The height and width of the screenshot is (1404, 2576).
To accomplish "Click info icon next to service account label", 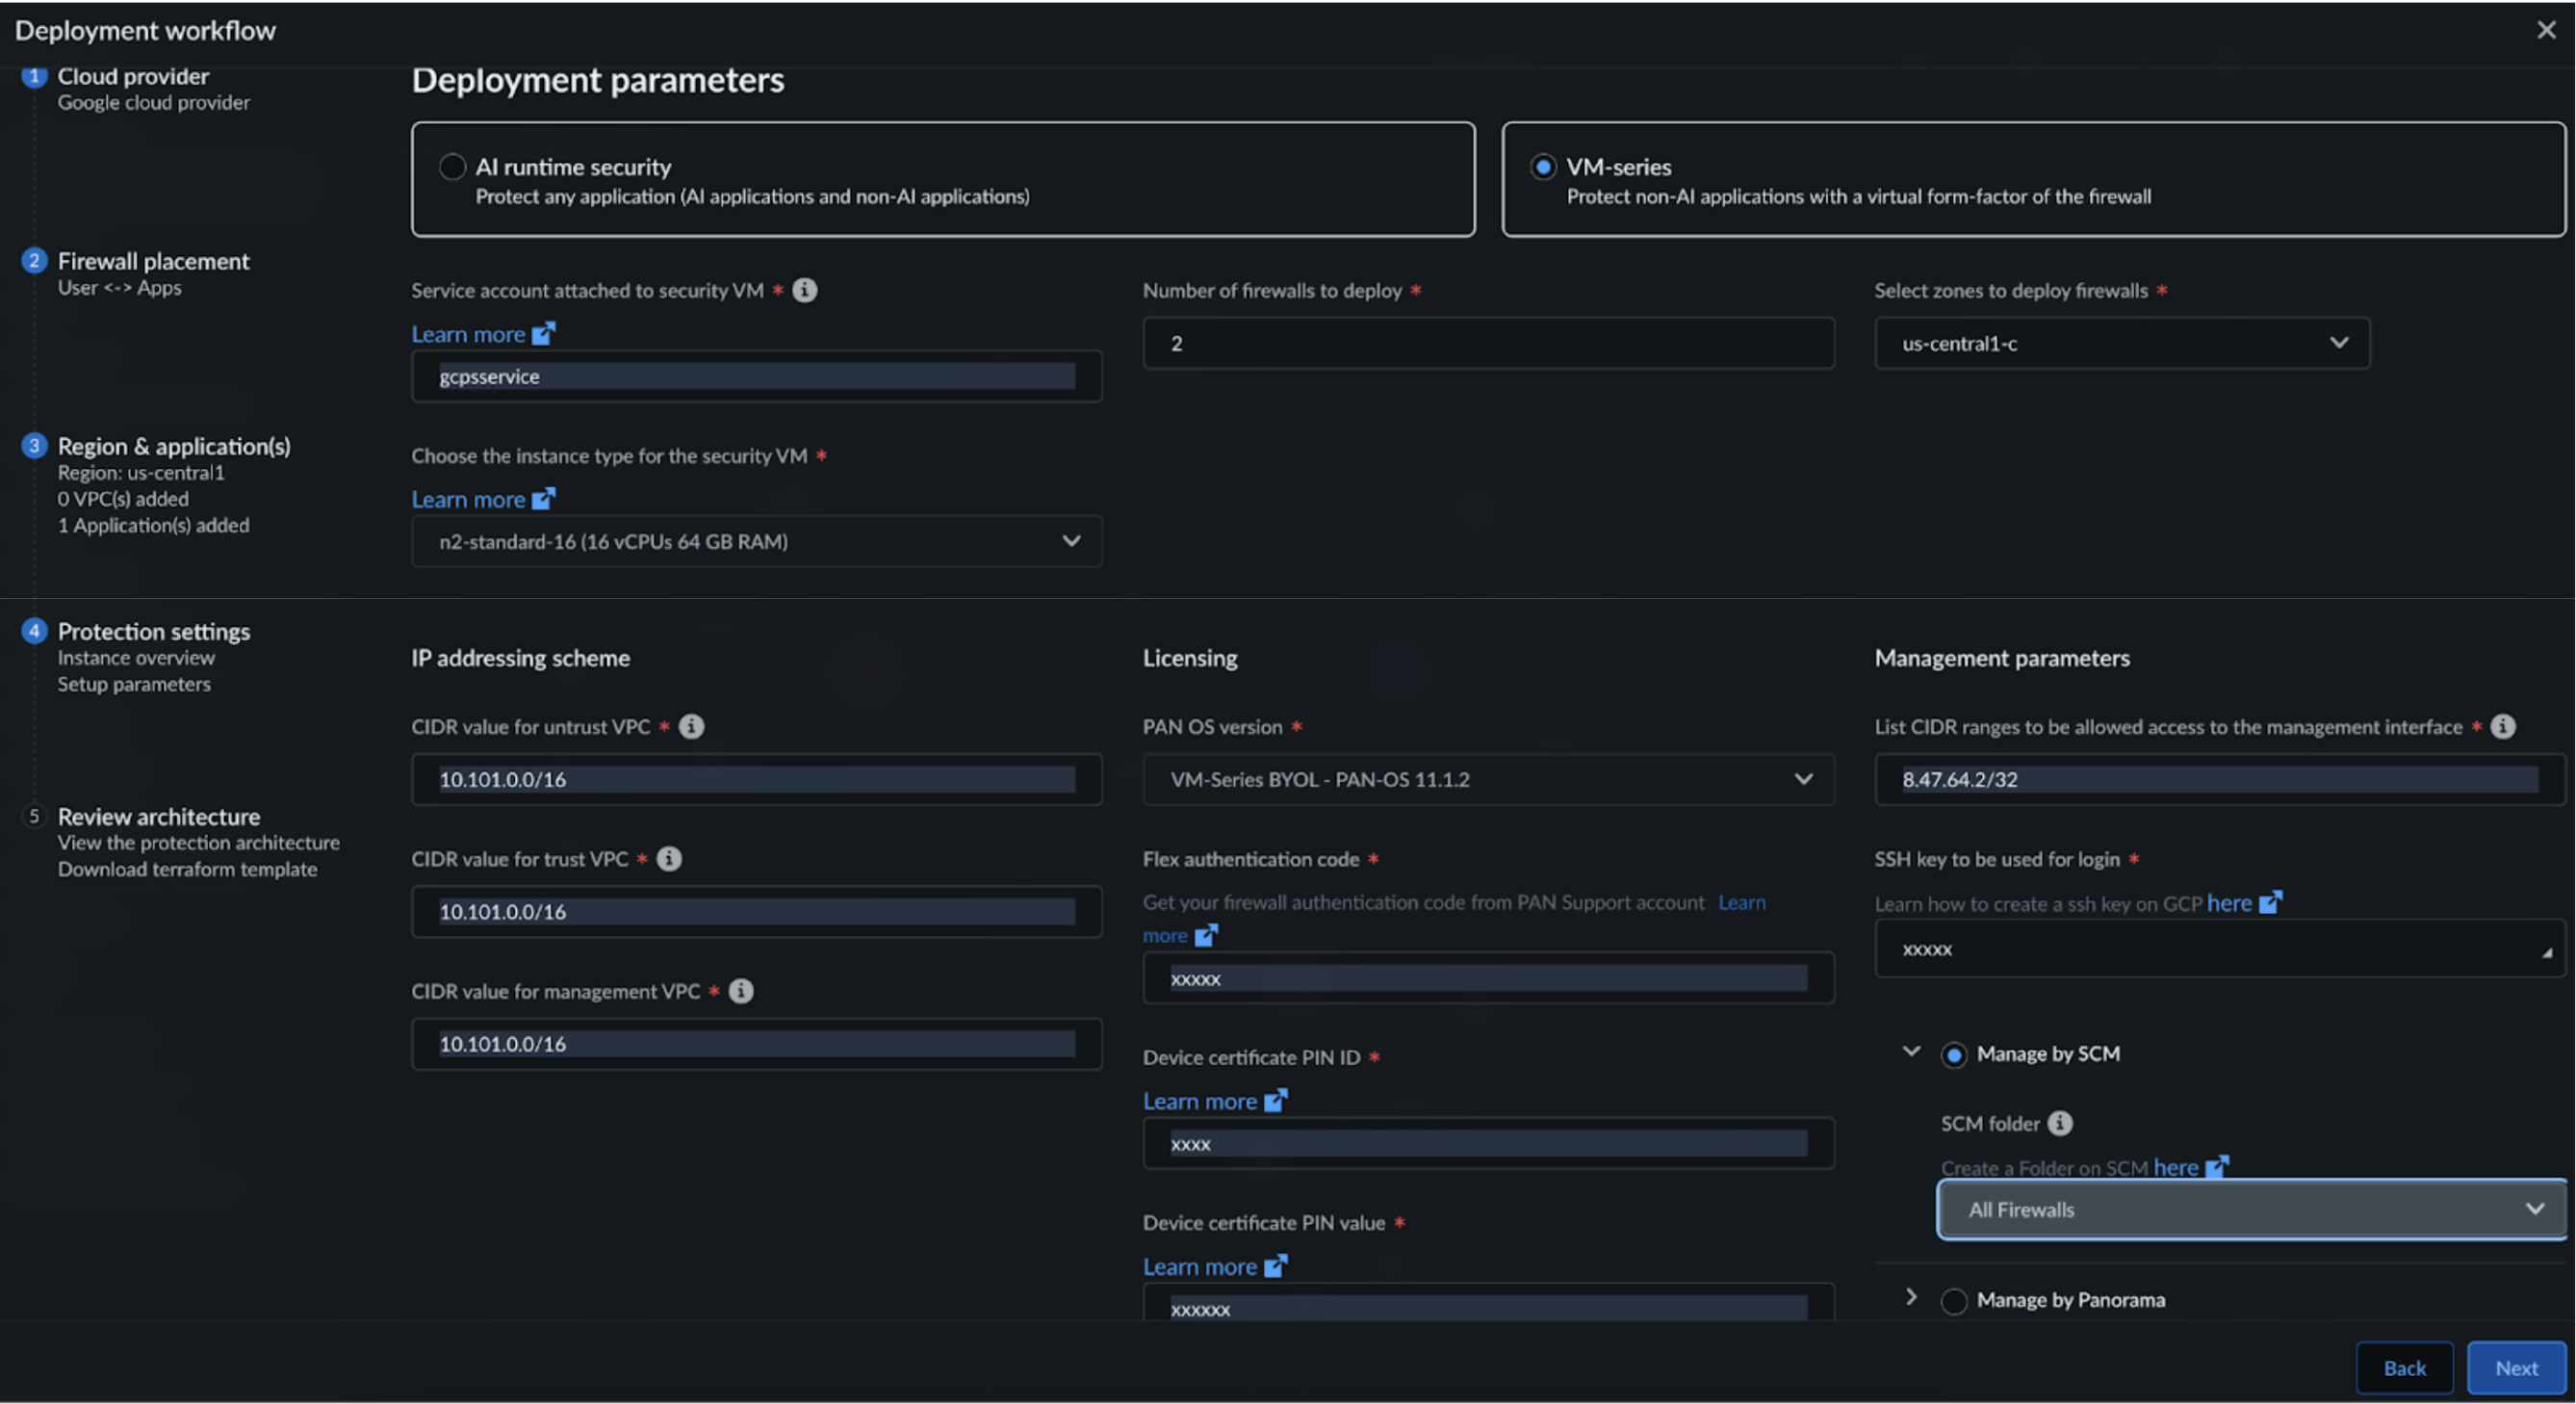I will pyautogui.click(x=804, y=290).
